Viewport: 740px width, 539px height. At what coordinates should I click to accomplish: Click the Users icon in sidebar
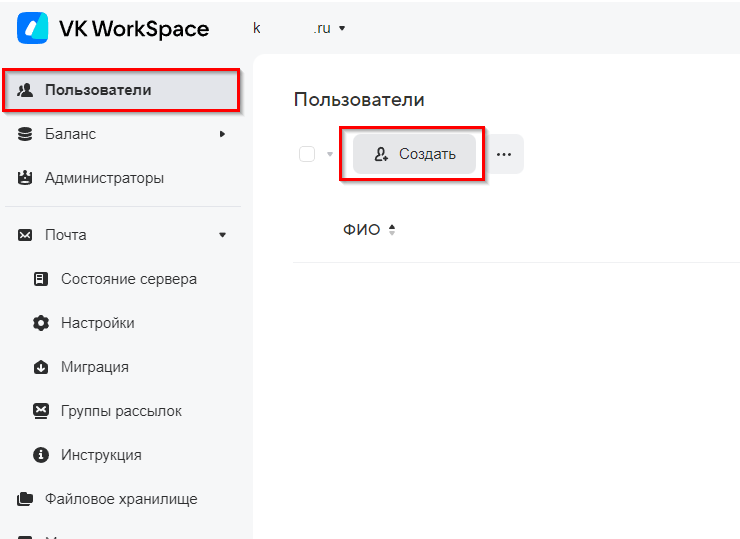click(x=26, y=90)
